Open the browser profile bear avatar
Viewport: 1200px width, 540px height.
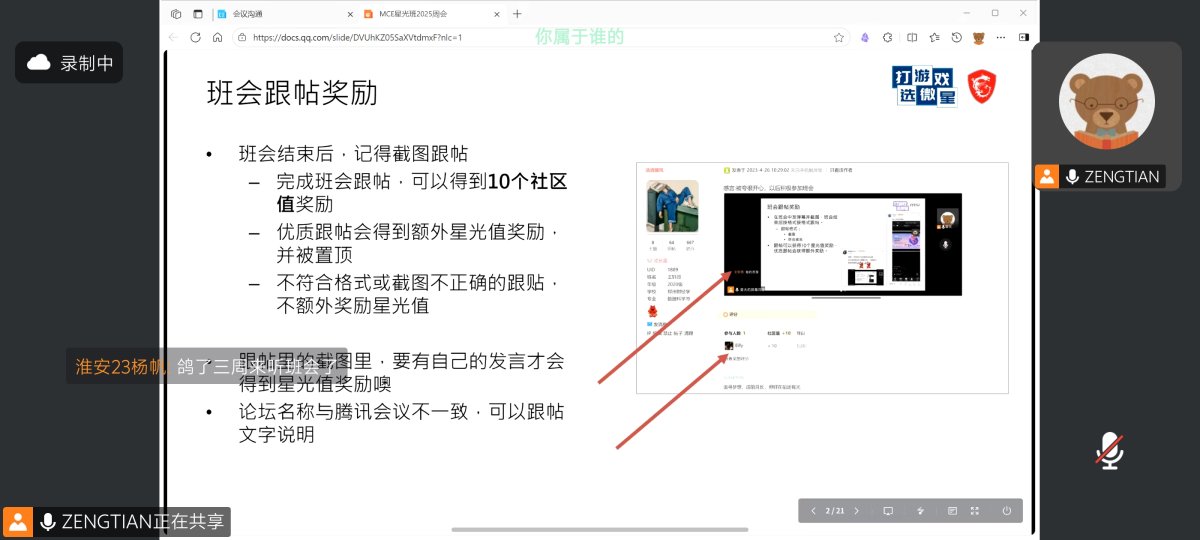tap(979, 37)
